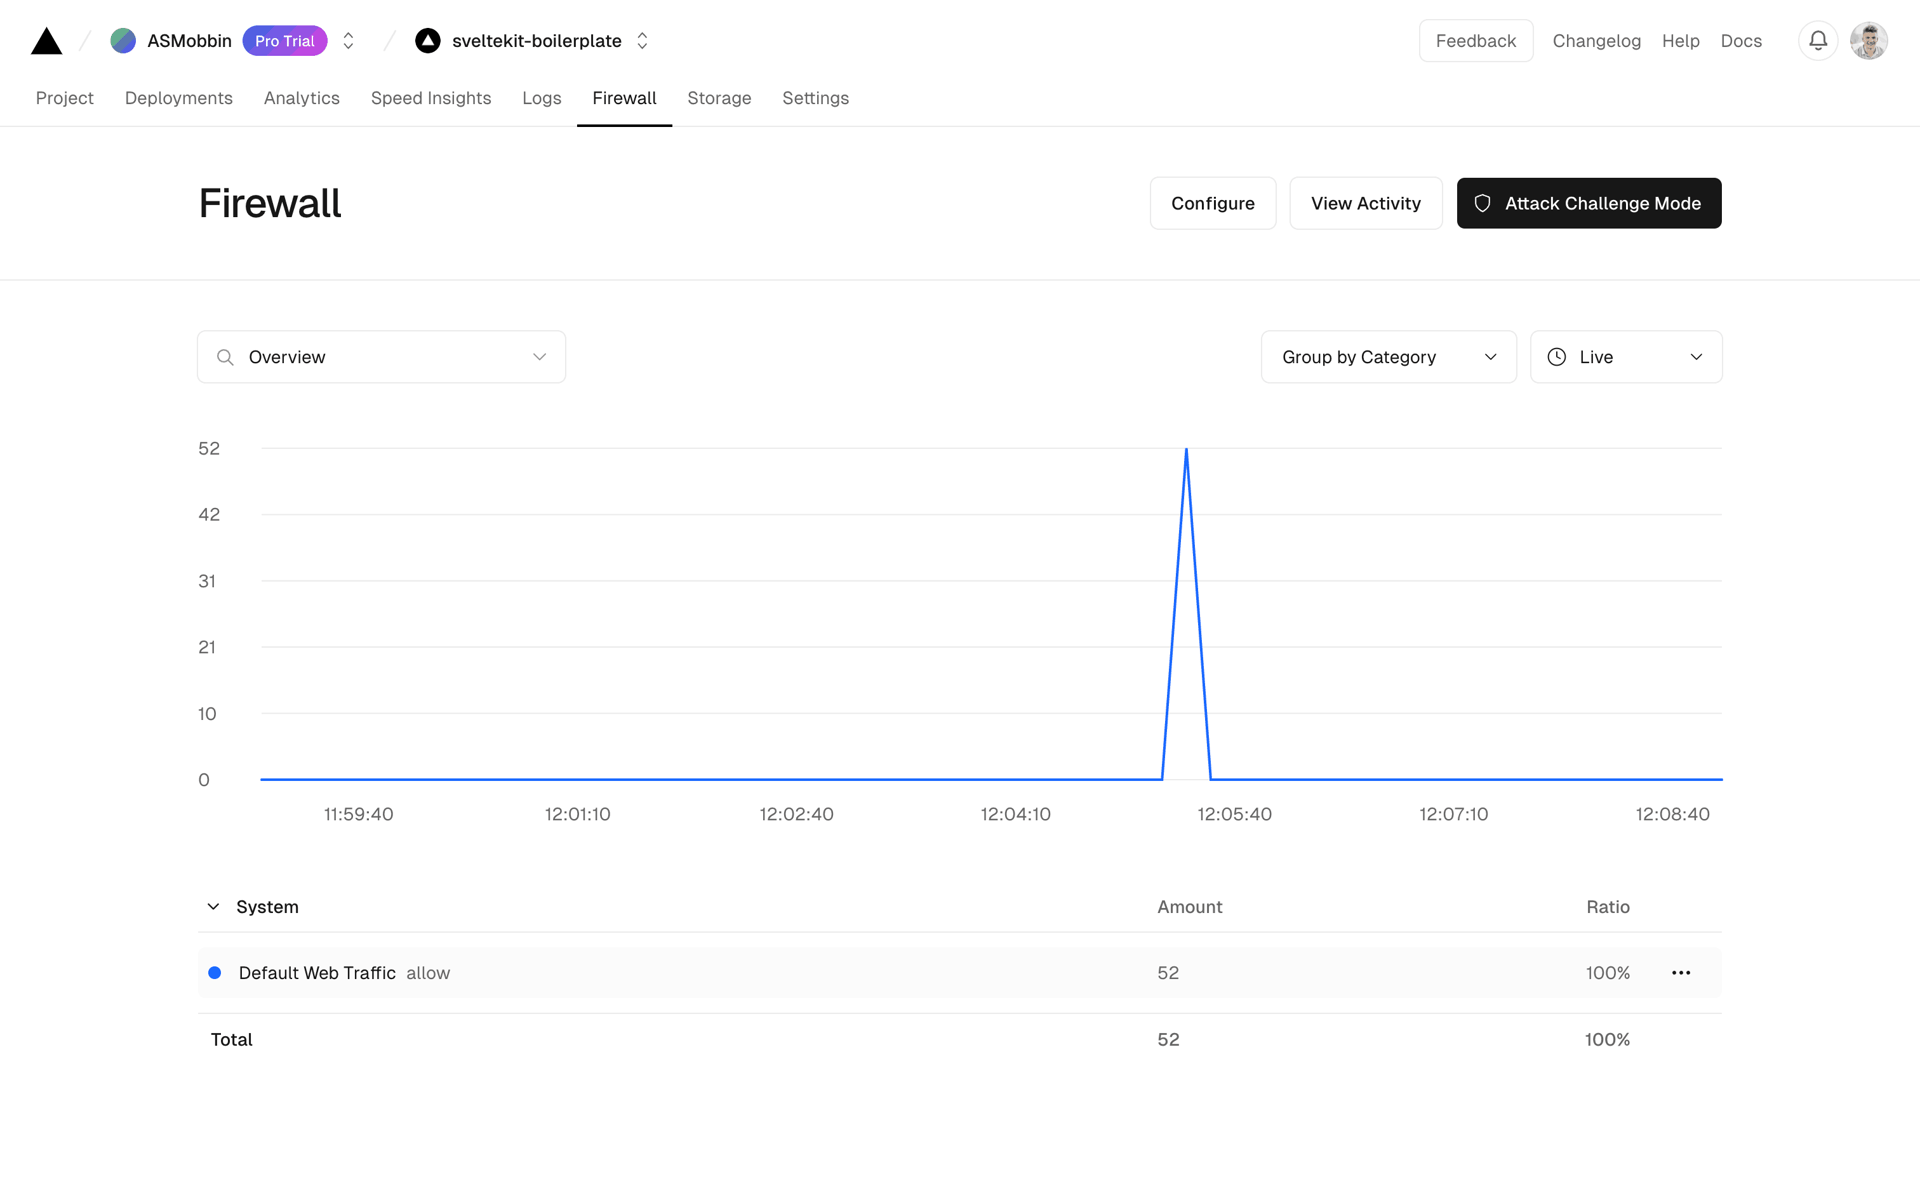Click the 42 y-axis label
This screenshot has width=1920, height=1200.
click(209, 515)
